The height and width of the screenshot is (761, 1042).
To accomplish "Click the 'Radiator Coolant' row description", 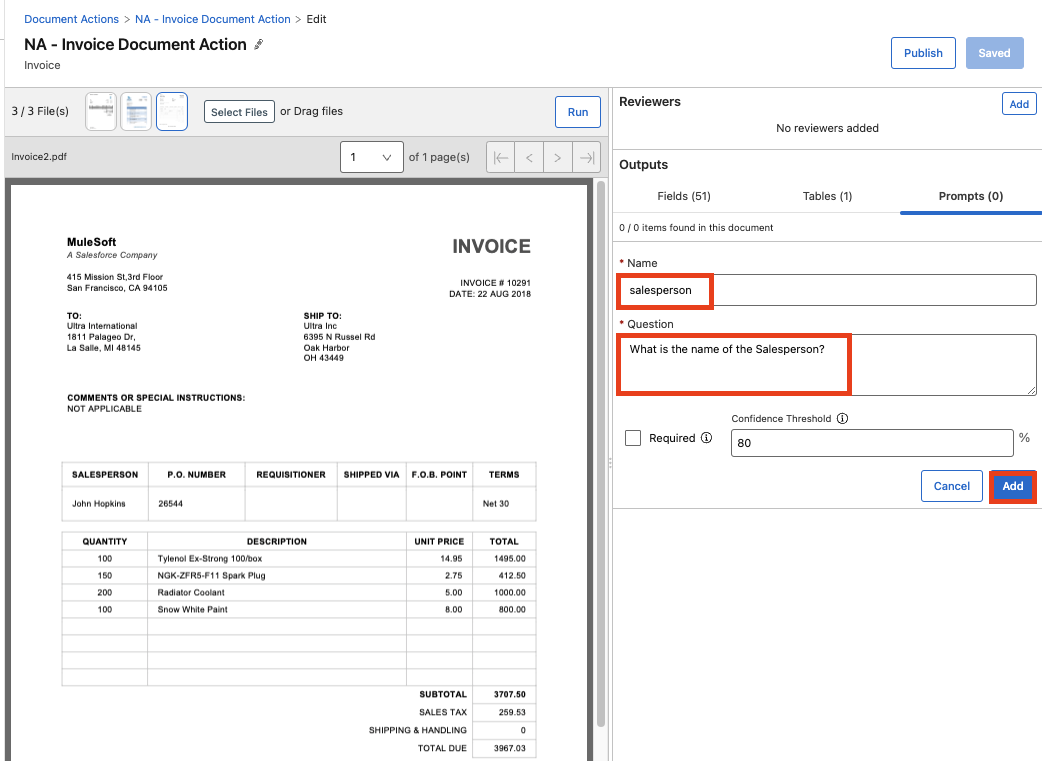I will (x=191, y=593).
